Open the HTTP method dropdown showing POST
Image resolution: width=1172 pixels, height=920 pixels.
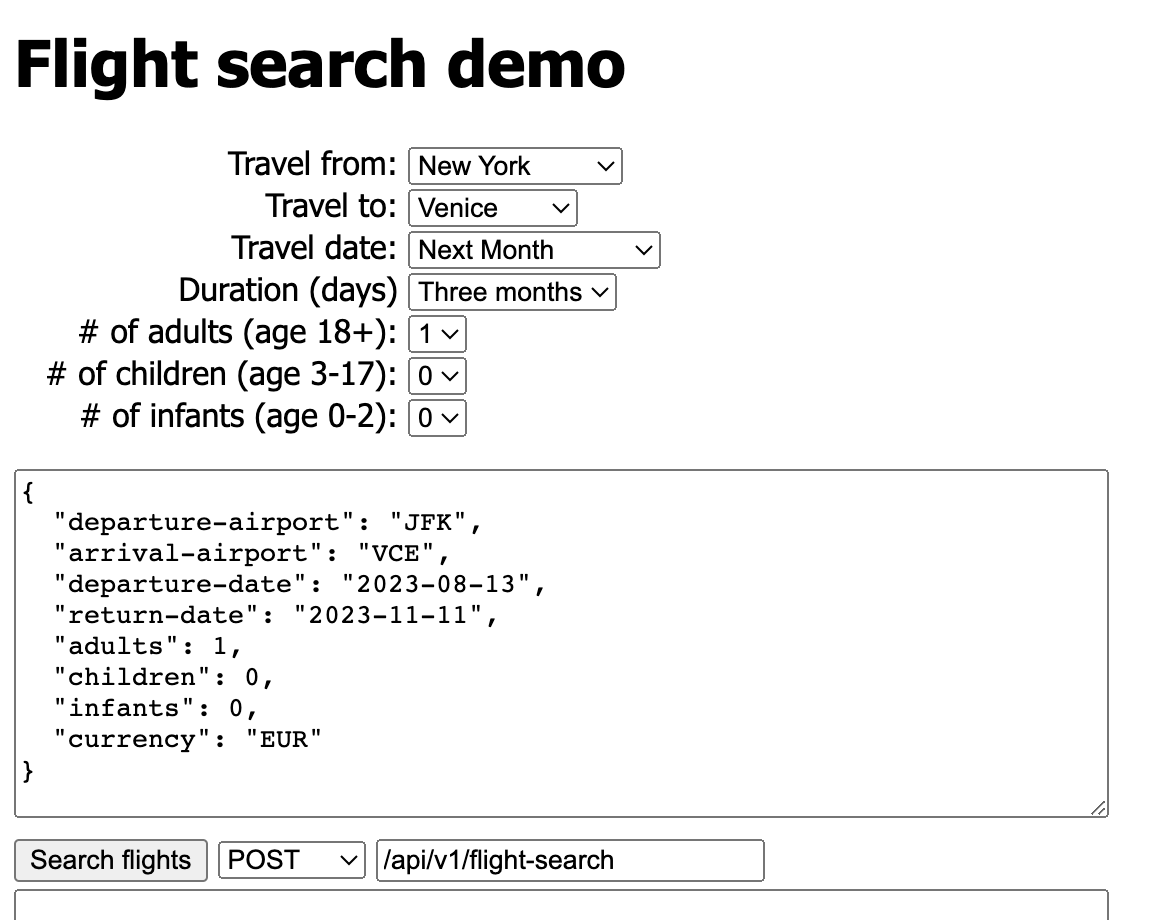[291, 860]
